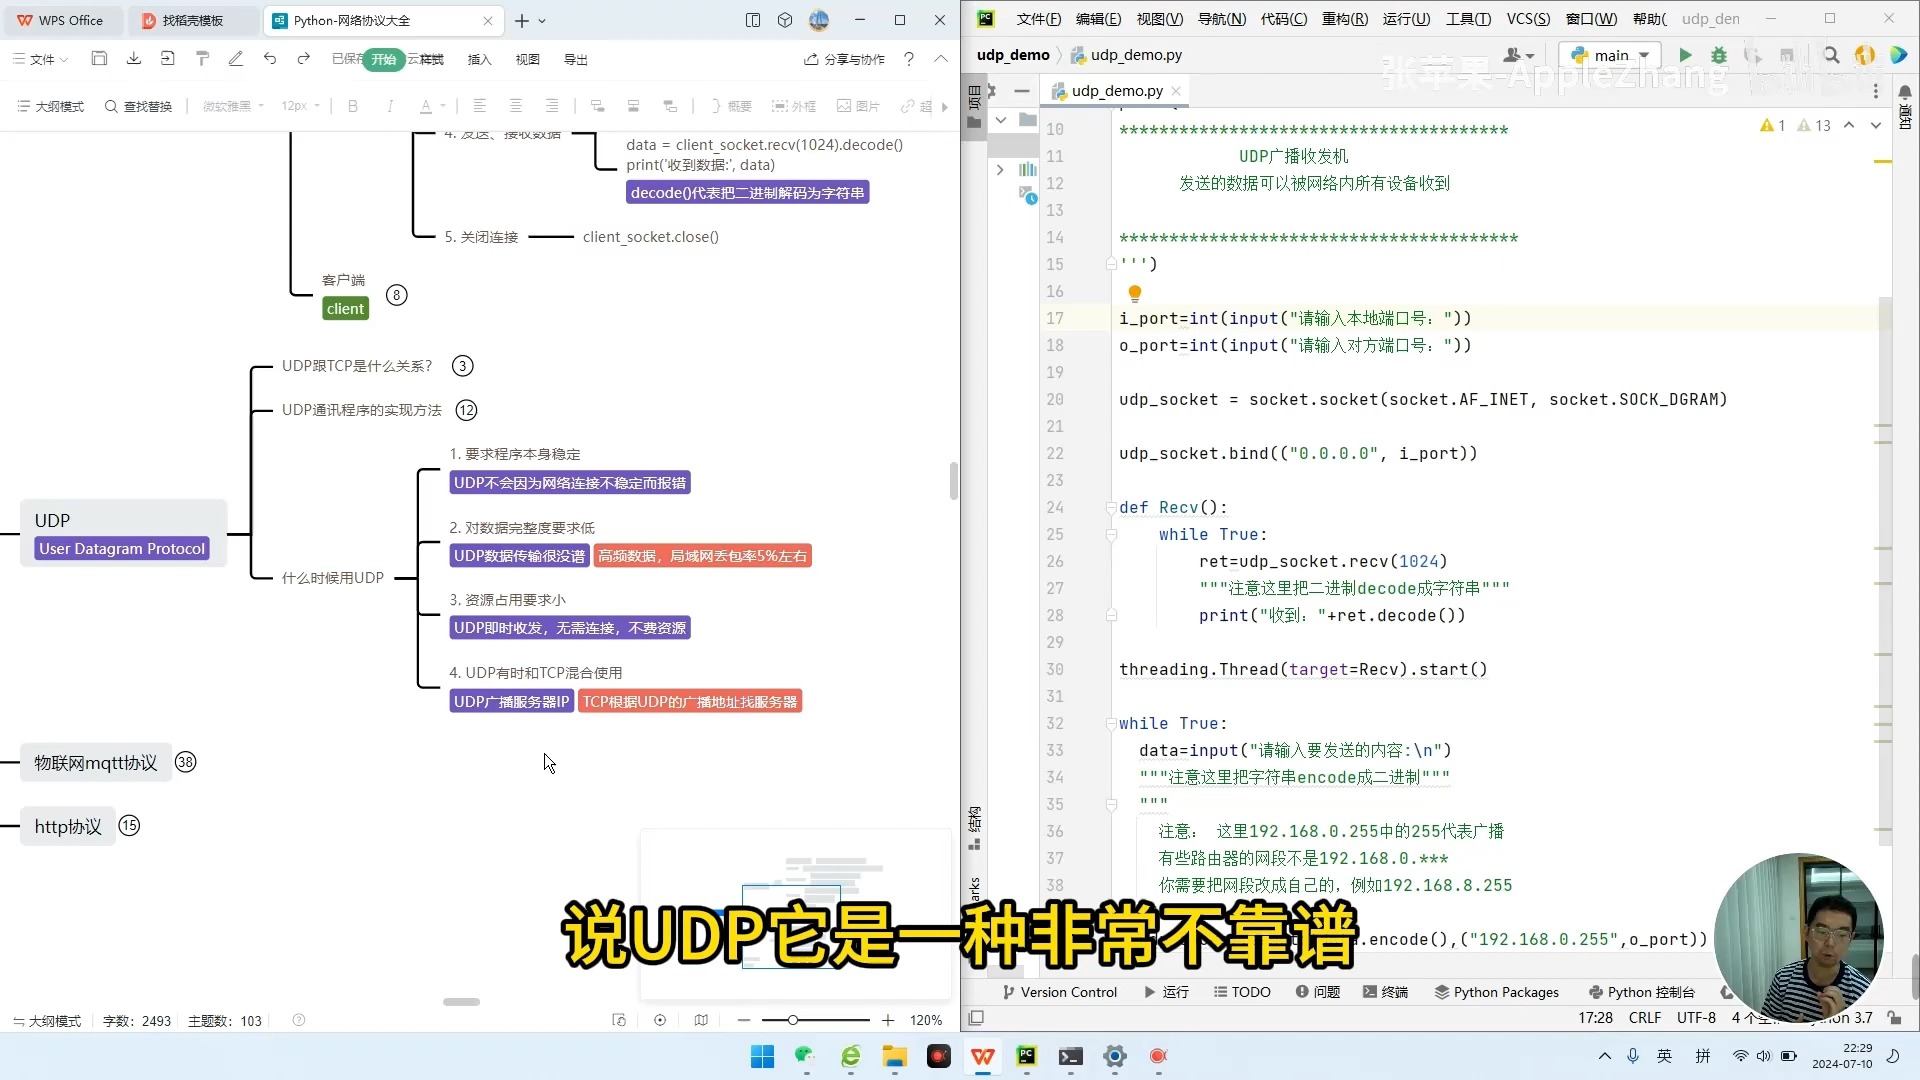The image size is (1920, 1080).
Task: Click the format painter icon in WPS
Action: click(202, 59)
